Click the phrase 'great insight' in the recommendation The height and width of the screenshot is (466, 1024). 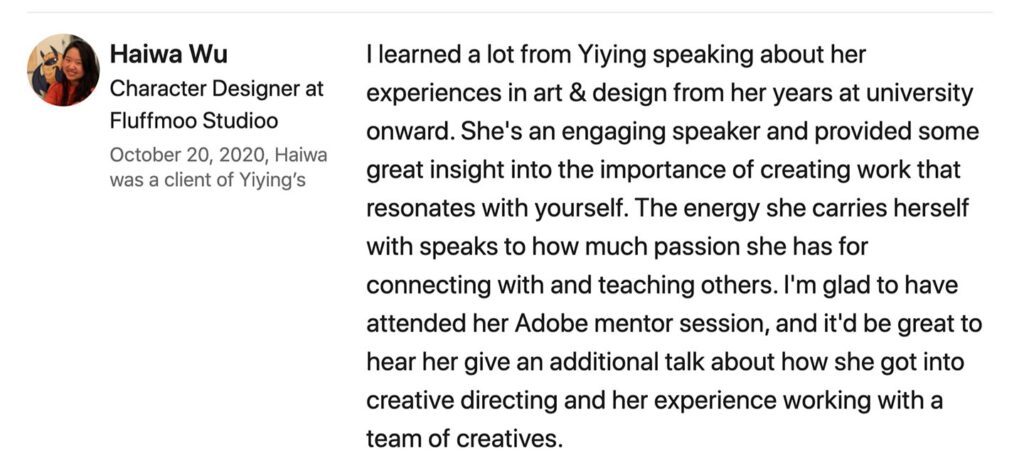[x=435, y=171]
